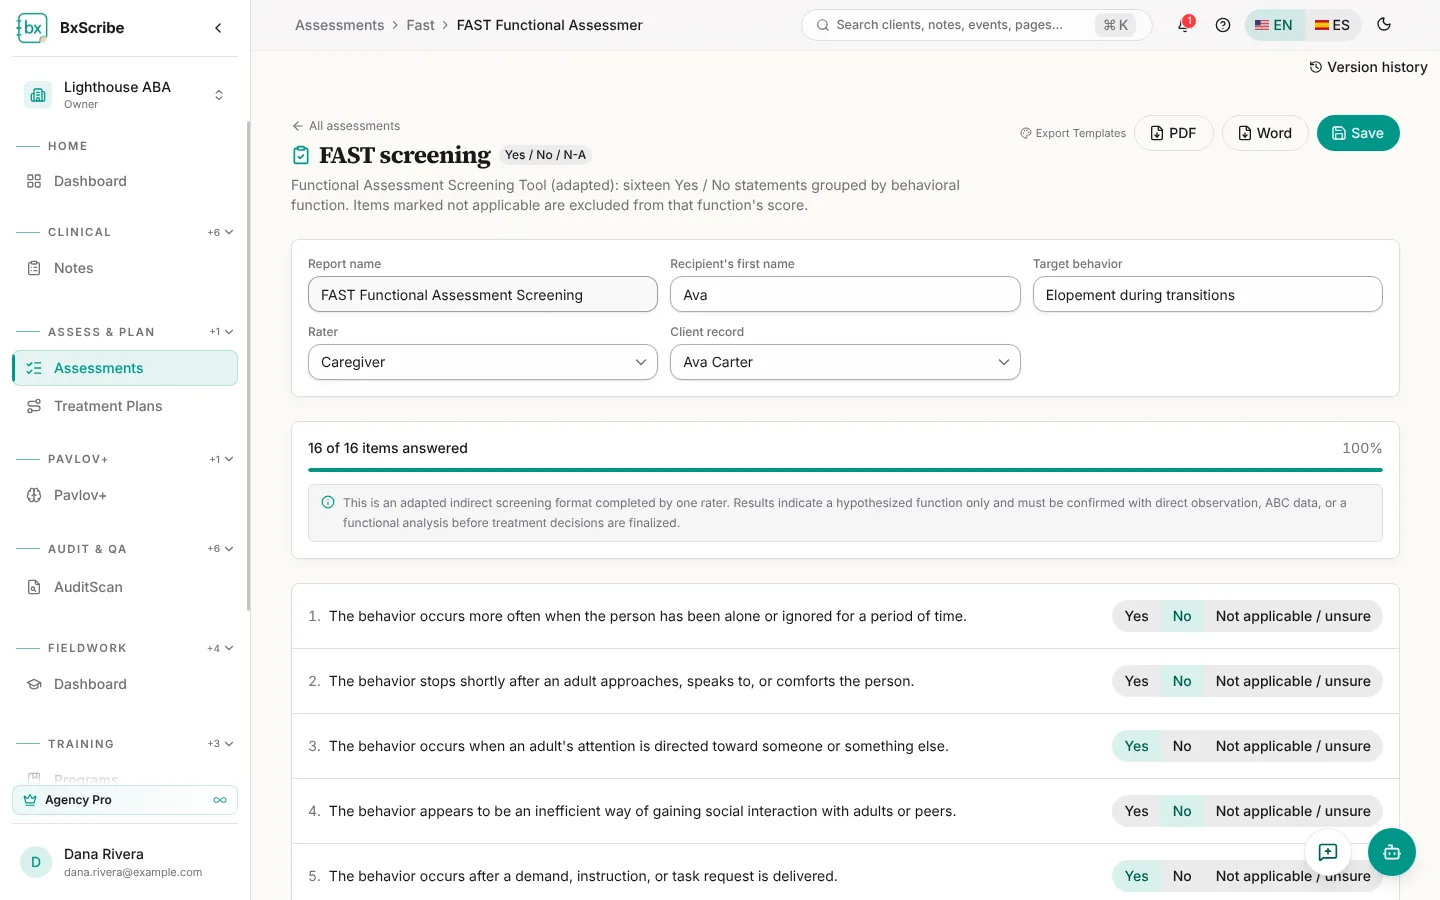The image size is (1440, 900).
Task: Click the search clients and notes box
Action: [x=976, y=25]
